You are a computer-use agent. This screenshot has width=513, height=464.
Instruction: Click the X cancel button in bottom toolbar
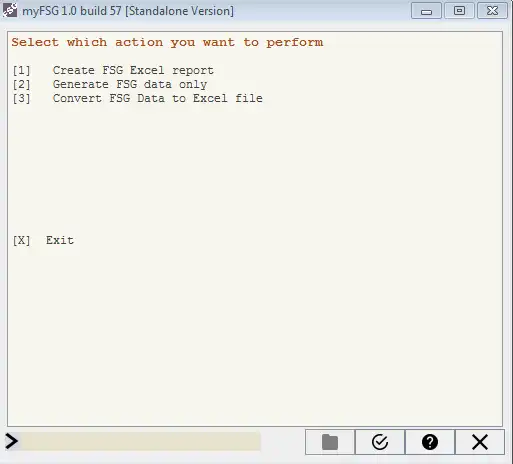pos(480,442)
